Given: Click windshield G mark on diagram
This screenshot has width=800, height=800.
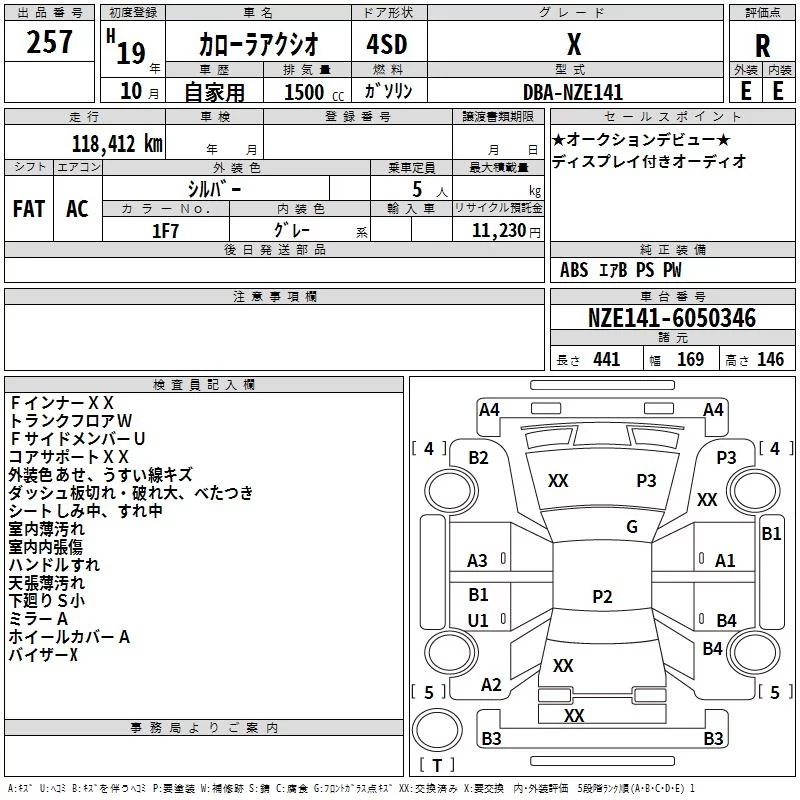Looking at the screenshot, I should click(632, 527).
